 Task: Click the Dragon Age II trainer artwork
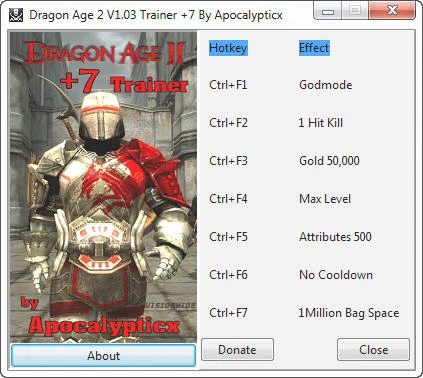click(x=103, y=187)
